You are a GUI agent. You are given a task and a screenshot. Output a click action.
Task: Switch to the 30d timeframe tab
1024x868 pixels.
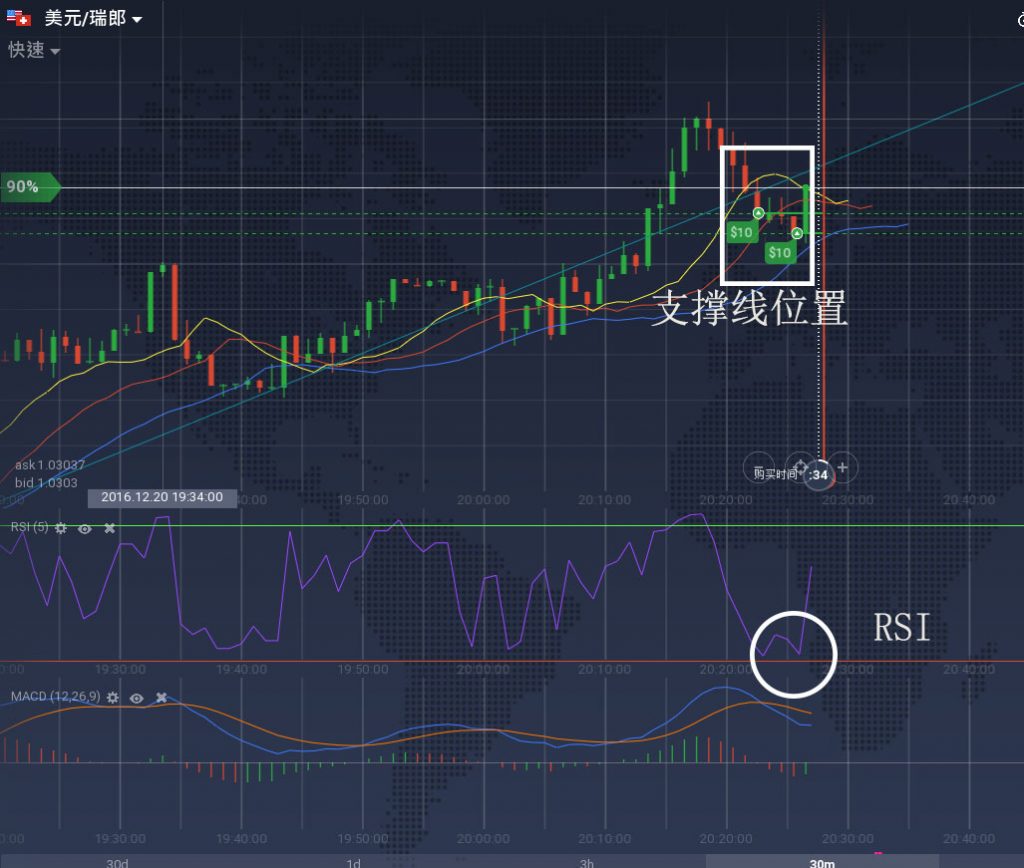(117, 862)
